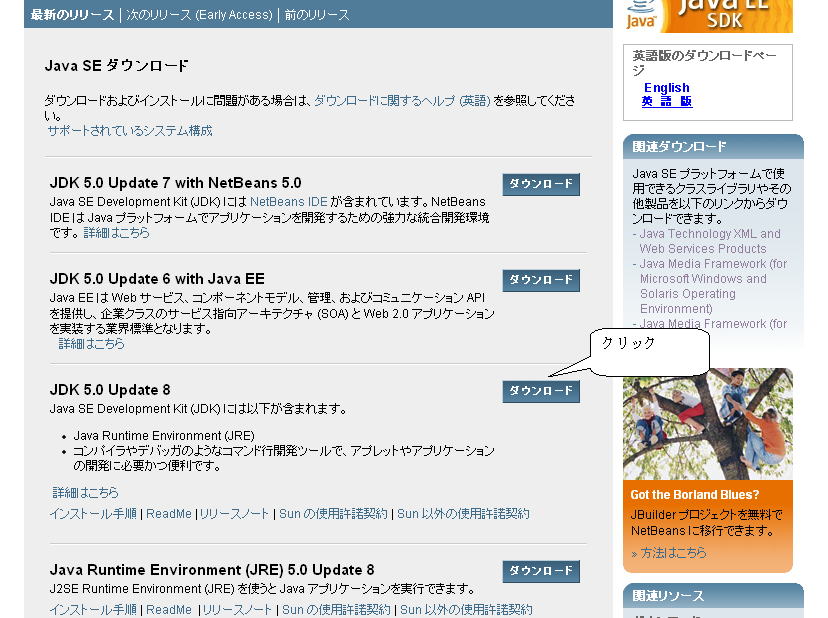
Task: Click the JDK 5.0 Update 6 with Java EE title
Action: 157,279
